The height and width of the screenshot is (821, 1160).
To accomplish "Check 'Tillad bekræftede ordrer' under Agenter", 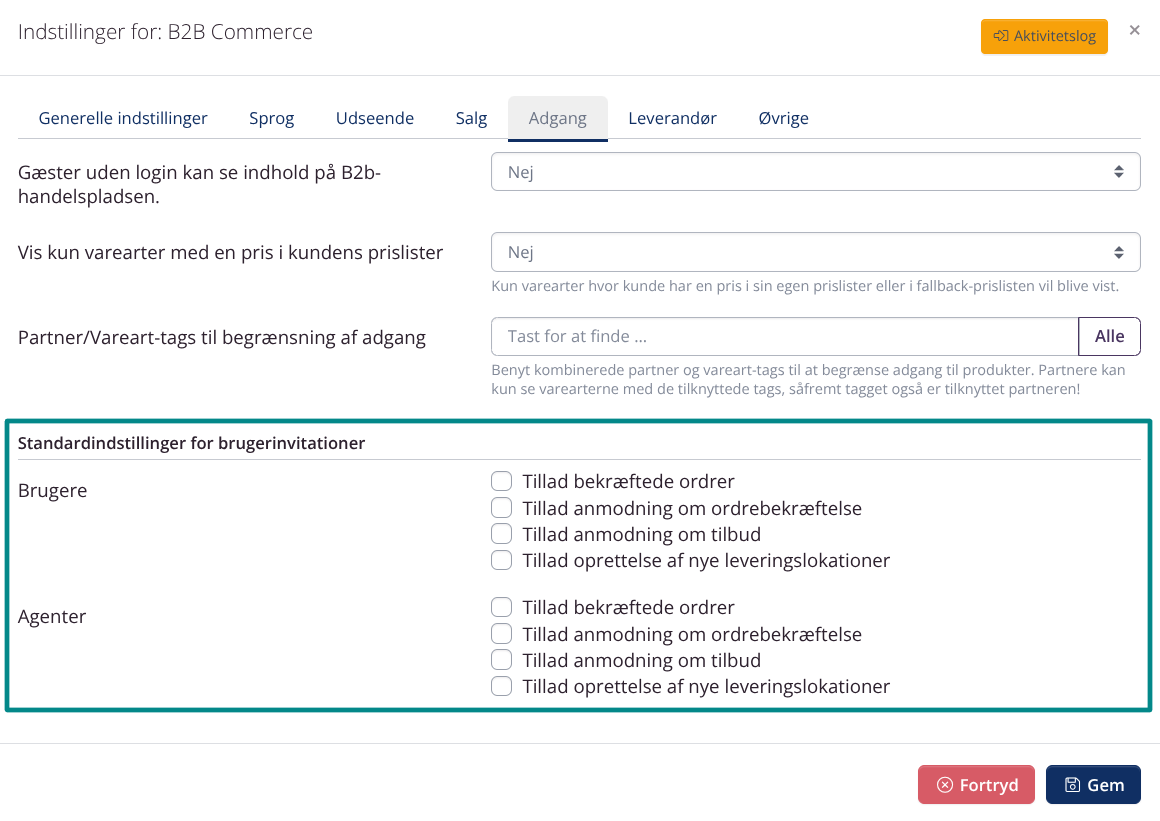I will (501, 607).
